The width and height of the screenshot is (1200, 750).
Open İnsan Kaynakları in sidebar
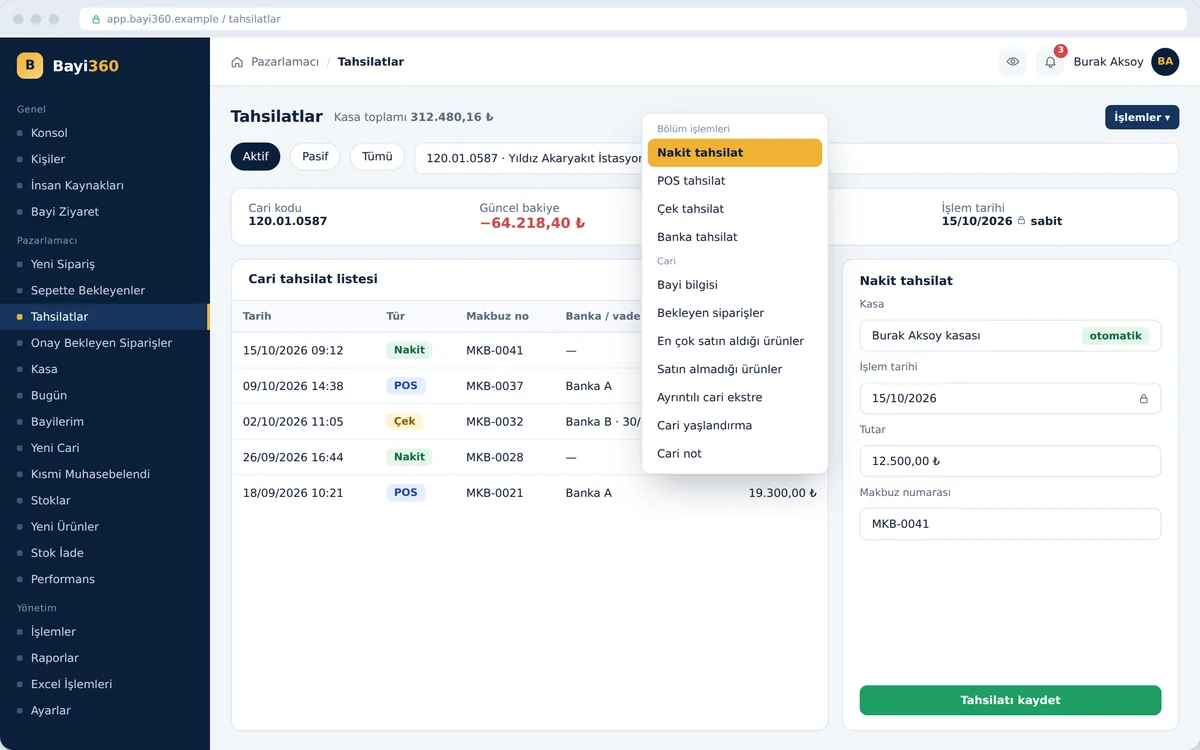105,185
